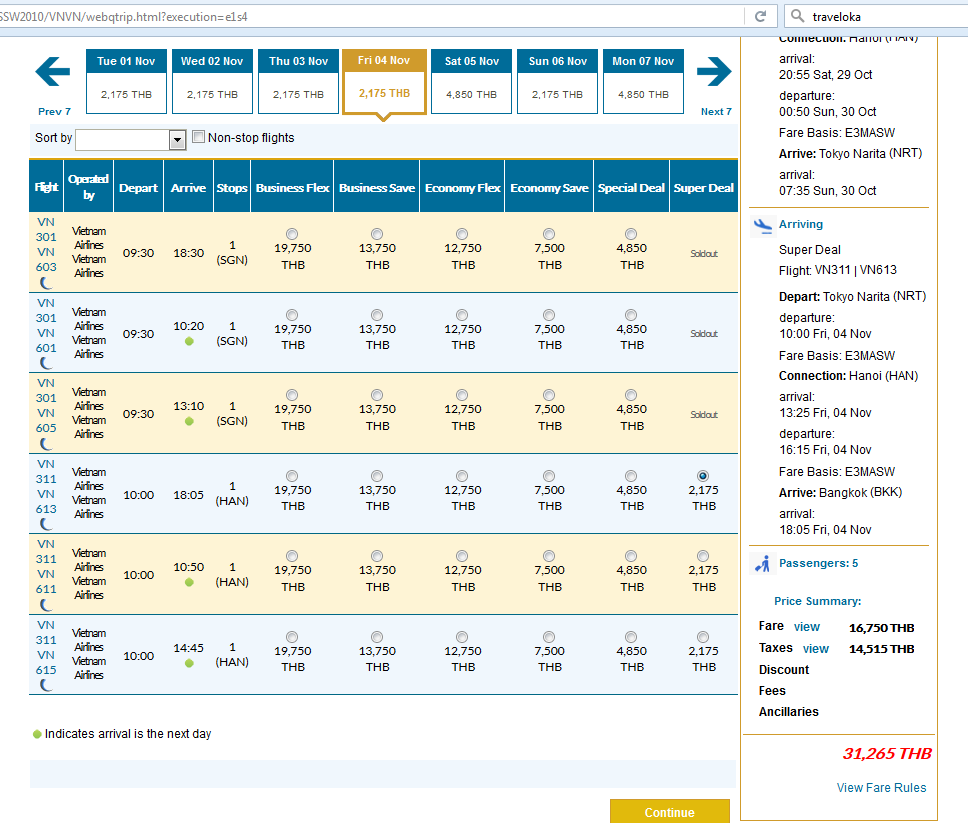Open the Sort by dropdown
The image size is (968, 823).
130,140
